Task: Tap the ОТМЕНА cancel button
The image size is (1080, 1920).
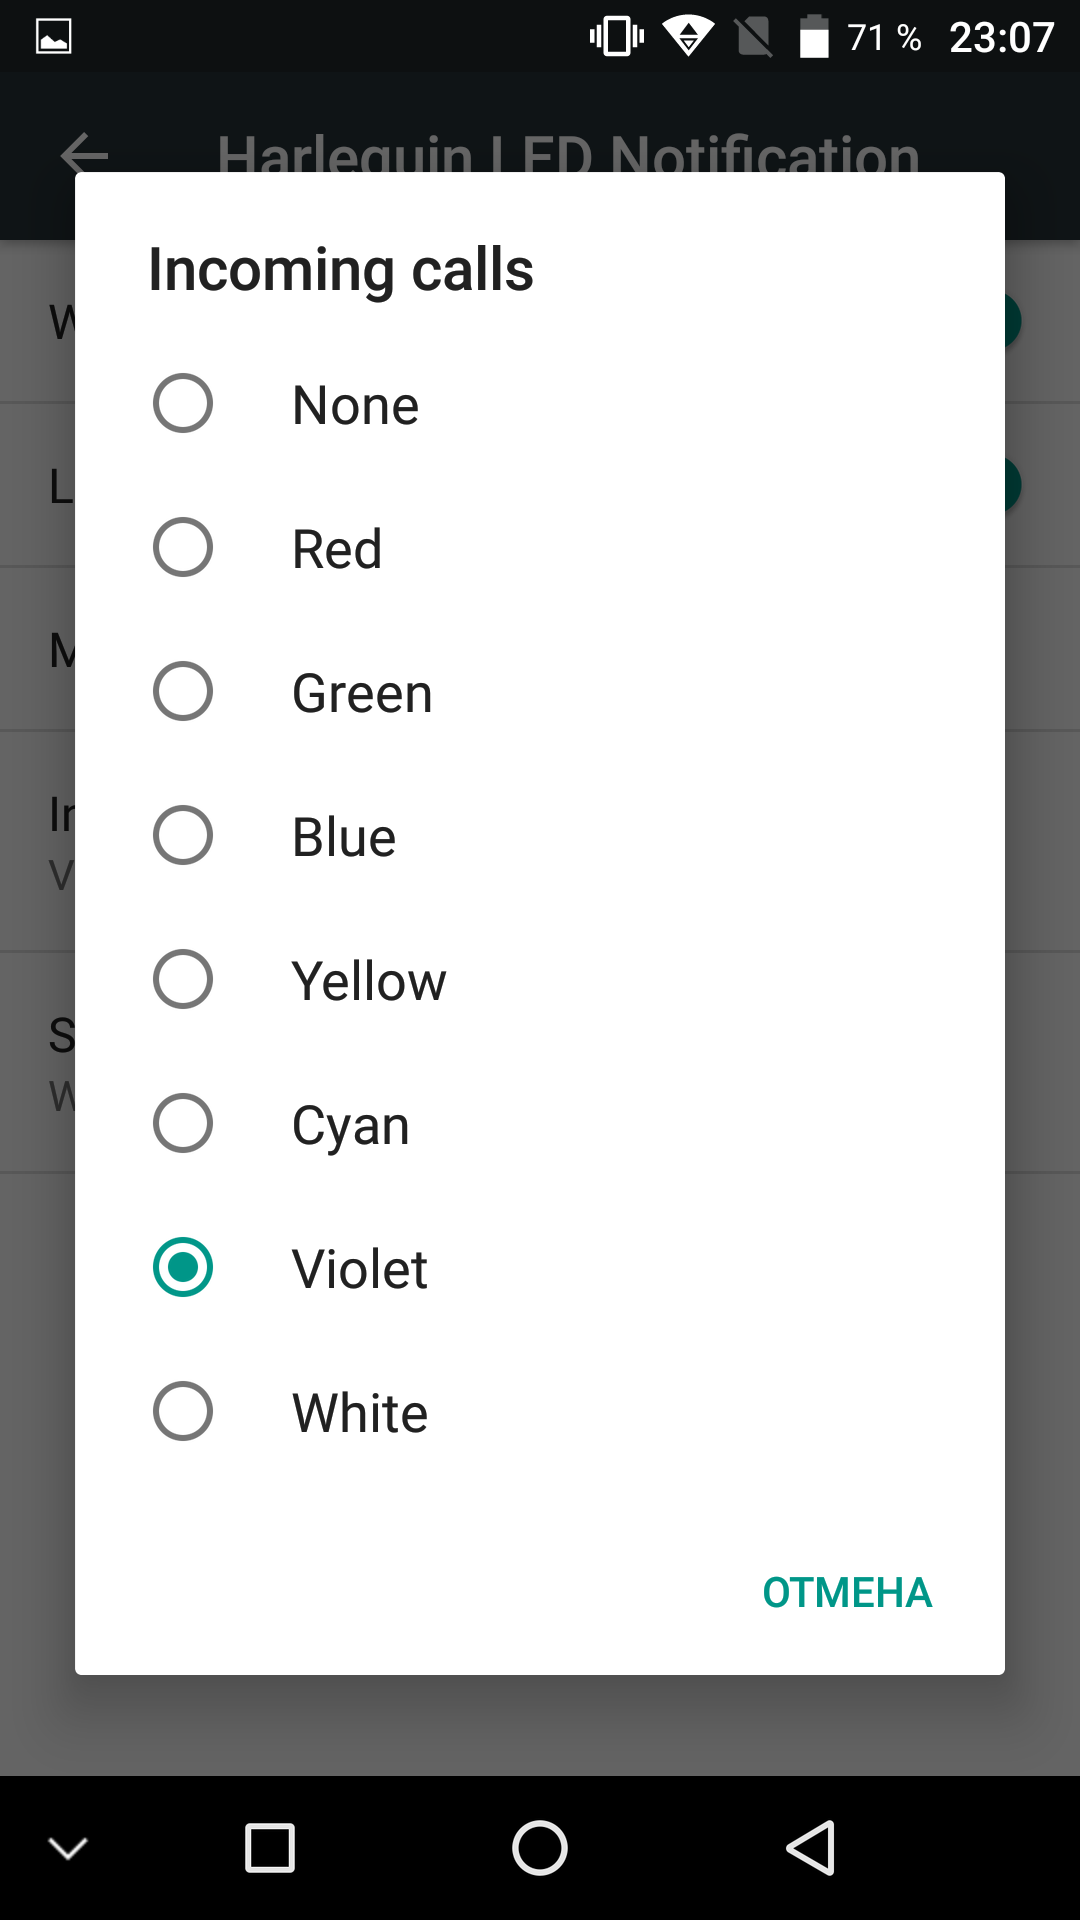Action: pos(847,1592)
